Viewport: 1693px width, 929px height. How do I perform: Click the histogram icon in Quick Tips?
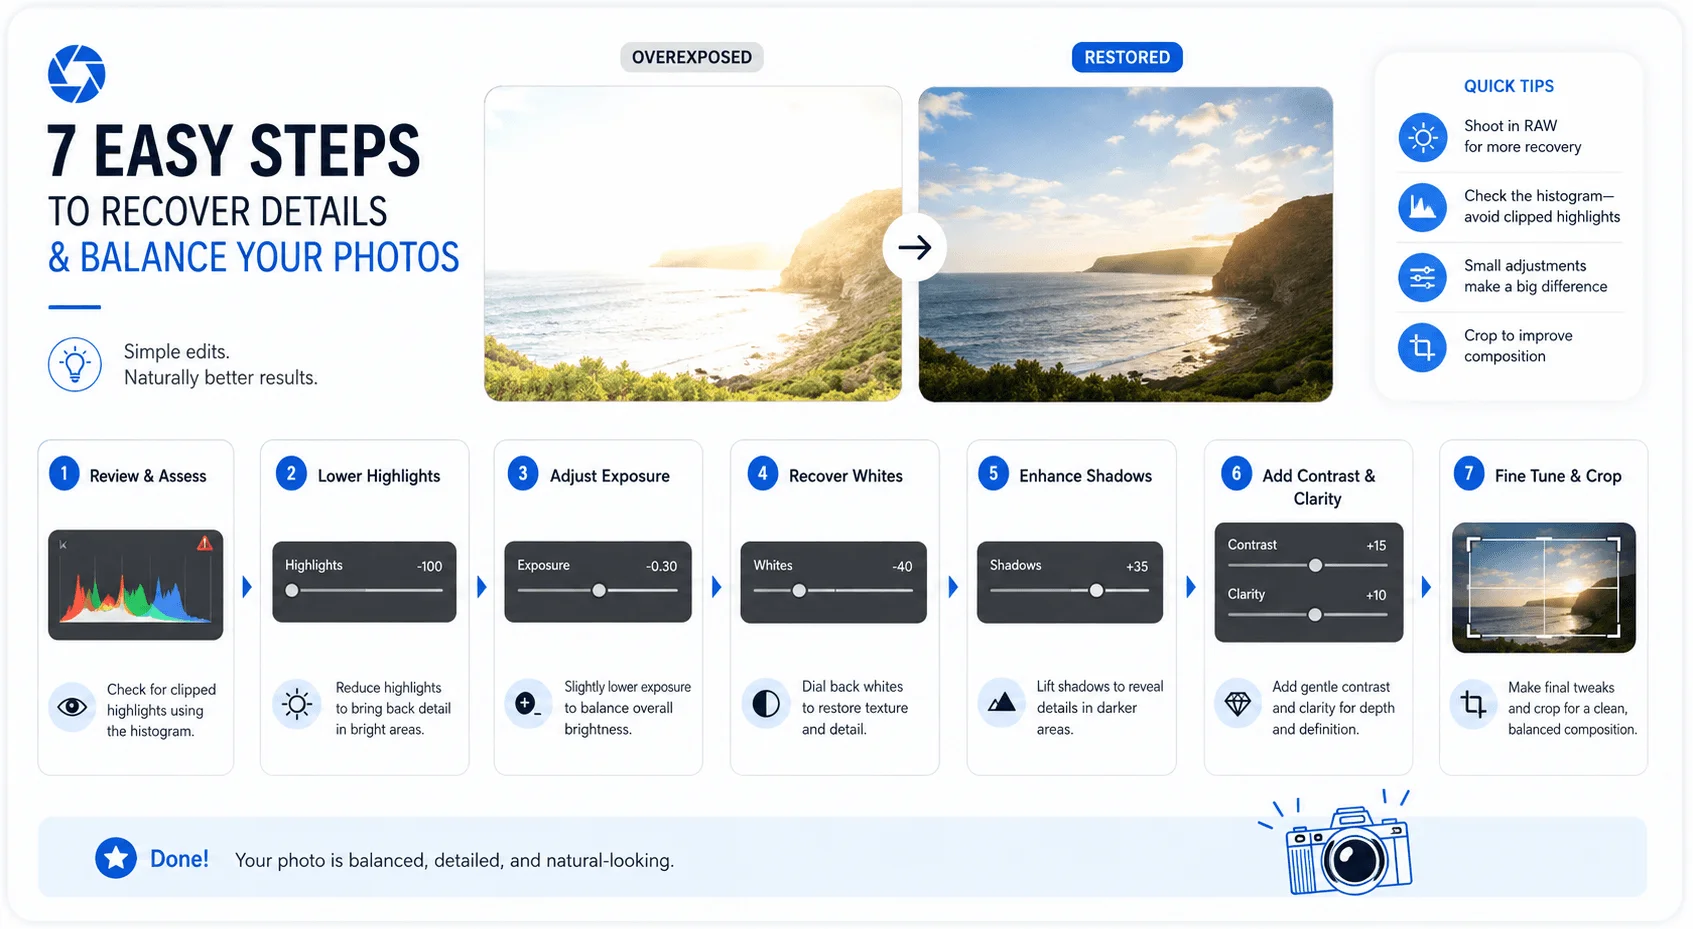point(1423,207)
